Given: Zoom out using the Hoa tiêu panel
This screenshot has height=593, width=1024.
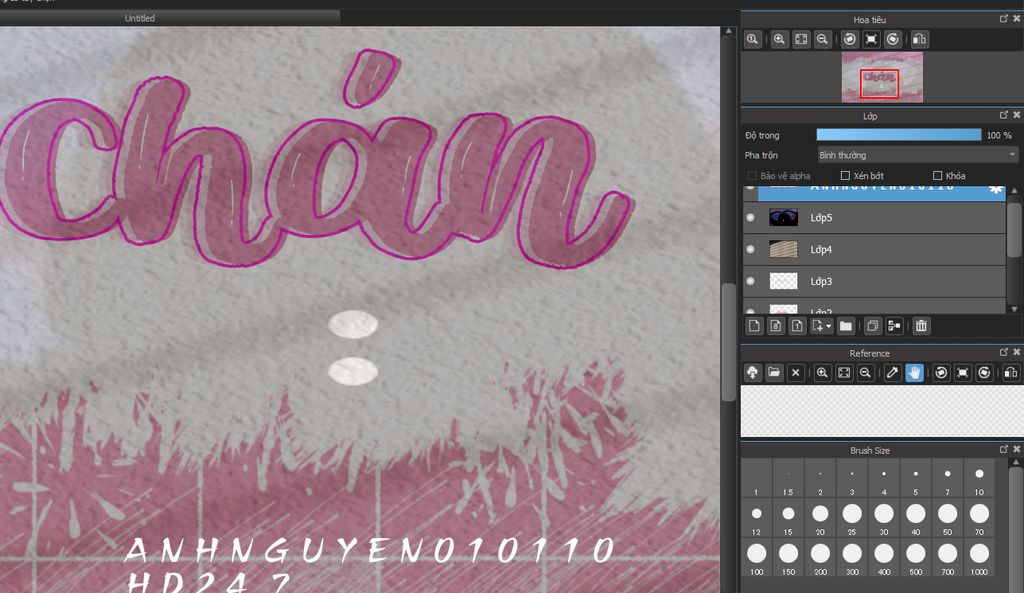Looking at the screenshot, I should [822, 39].
